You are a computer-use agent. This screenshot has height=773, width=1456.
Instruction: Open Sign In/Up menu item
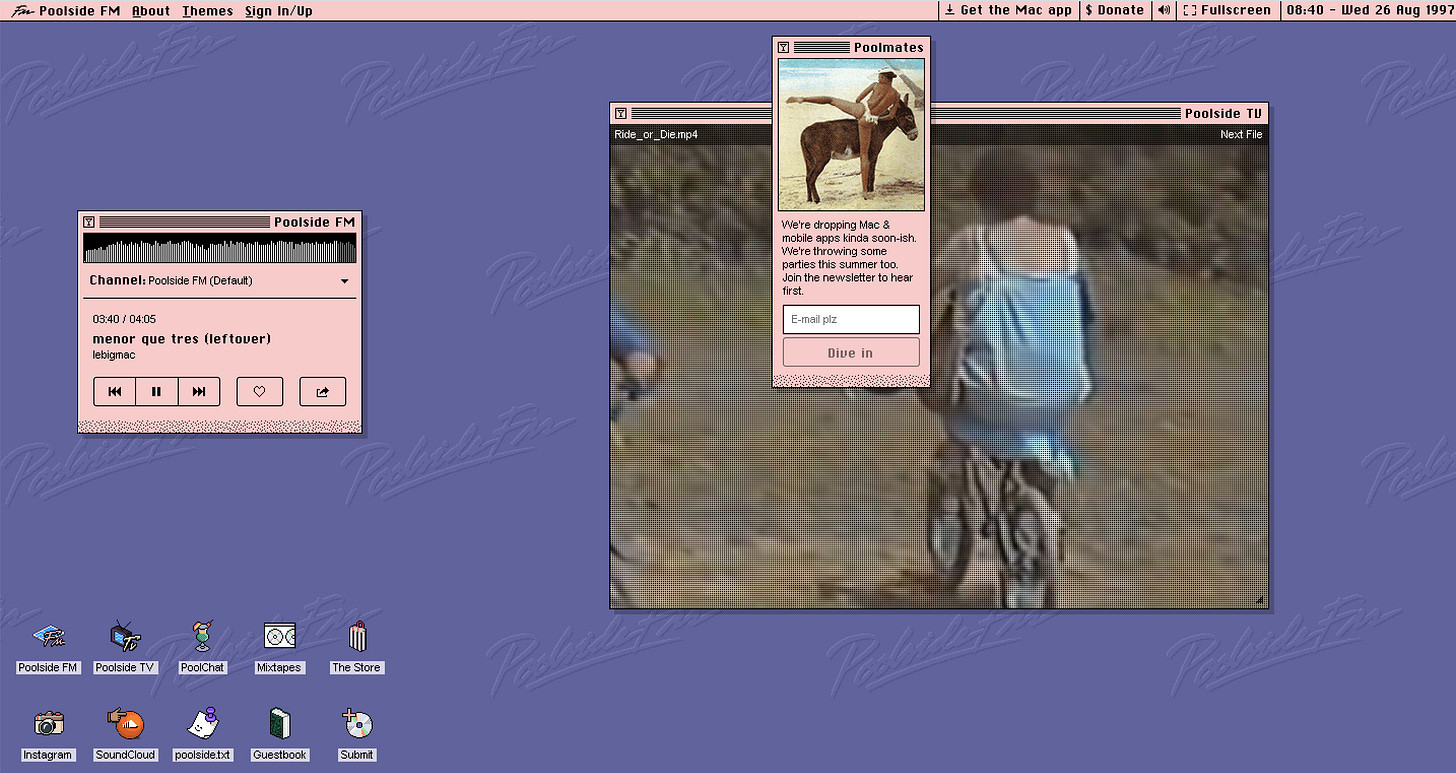point(279,10)
